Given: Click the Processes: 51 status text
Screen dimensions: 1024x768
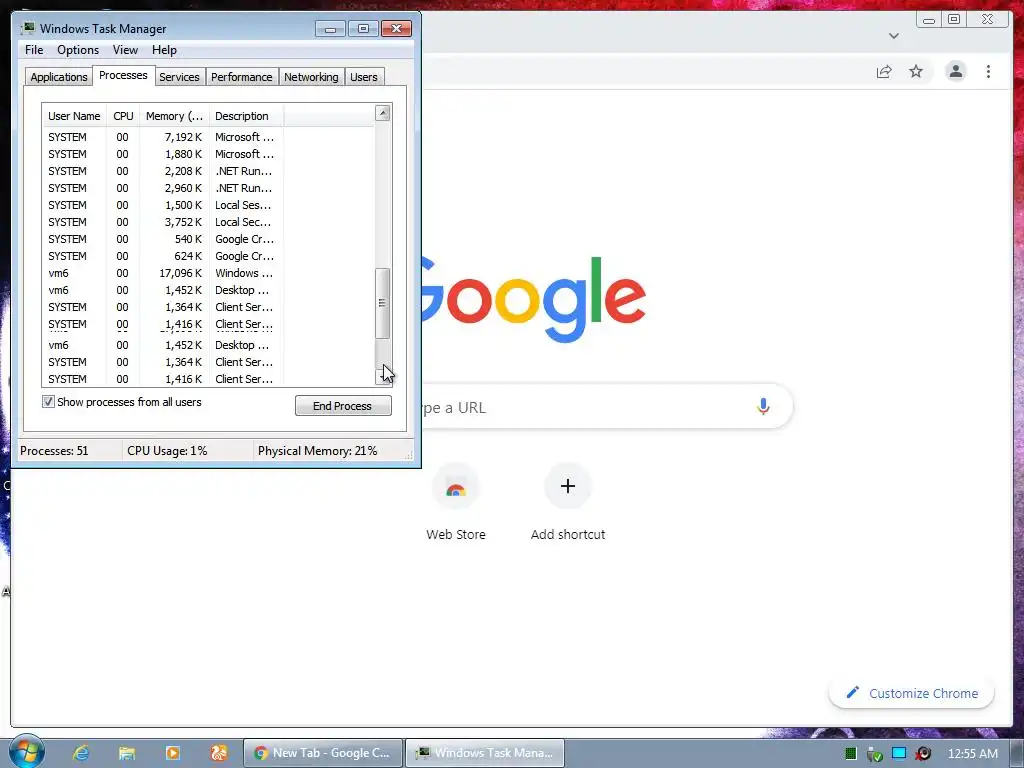Looking at the screenshot, I should click(54, 451).
